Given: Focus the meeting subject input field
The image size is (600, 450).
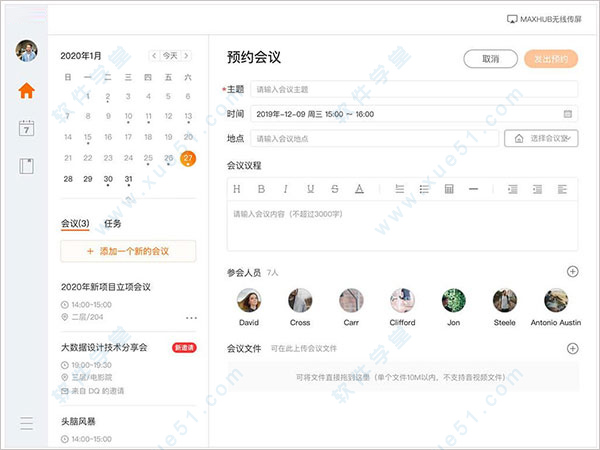Looking at the screenshot, I should (x=414, y=90).
